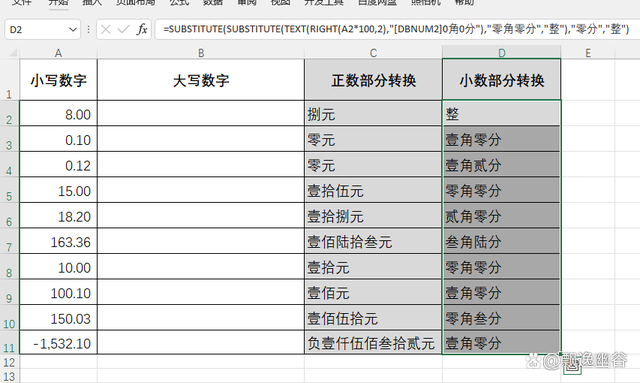
Task: Click cell containing 壹拾捌元
Action: (x=373, y=216)
